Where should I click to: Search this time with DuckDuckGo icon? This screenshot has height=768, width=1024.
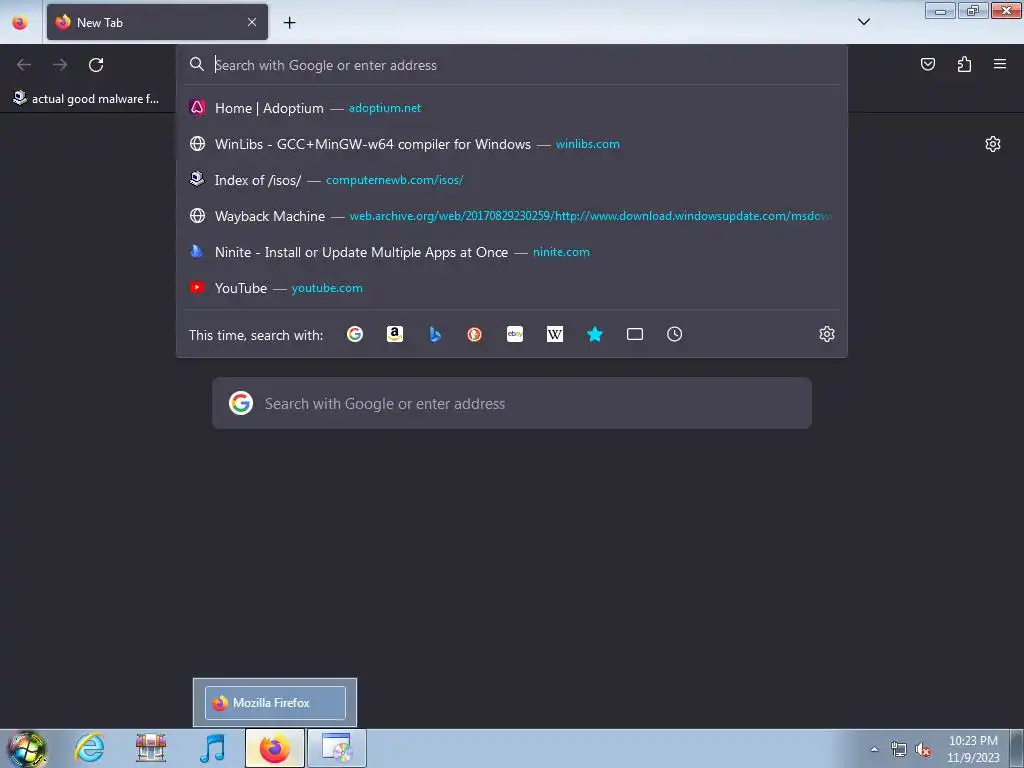pos(475,334)
